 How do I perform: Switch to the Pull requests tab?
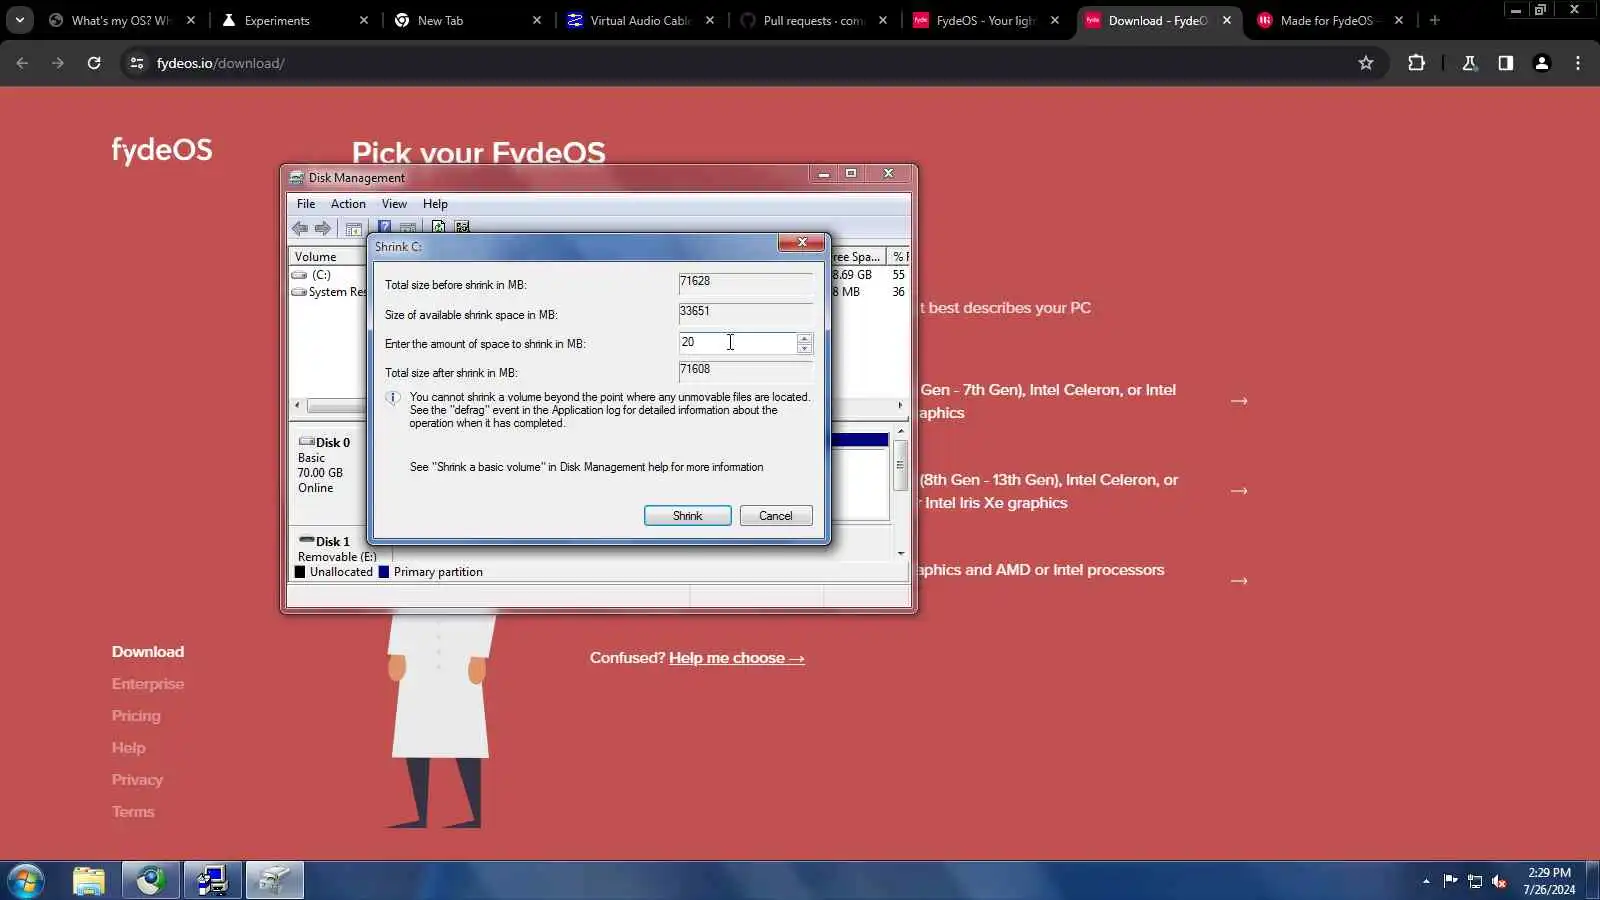click(814, 20)
